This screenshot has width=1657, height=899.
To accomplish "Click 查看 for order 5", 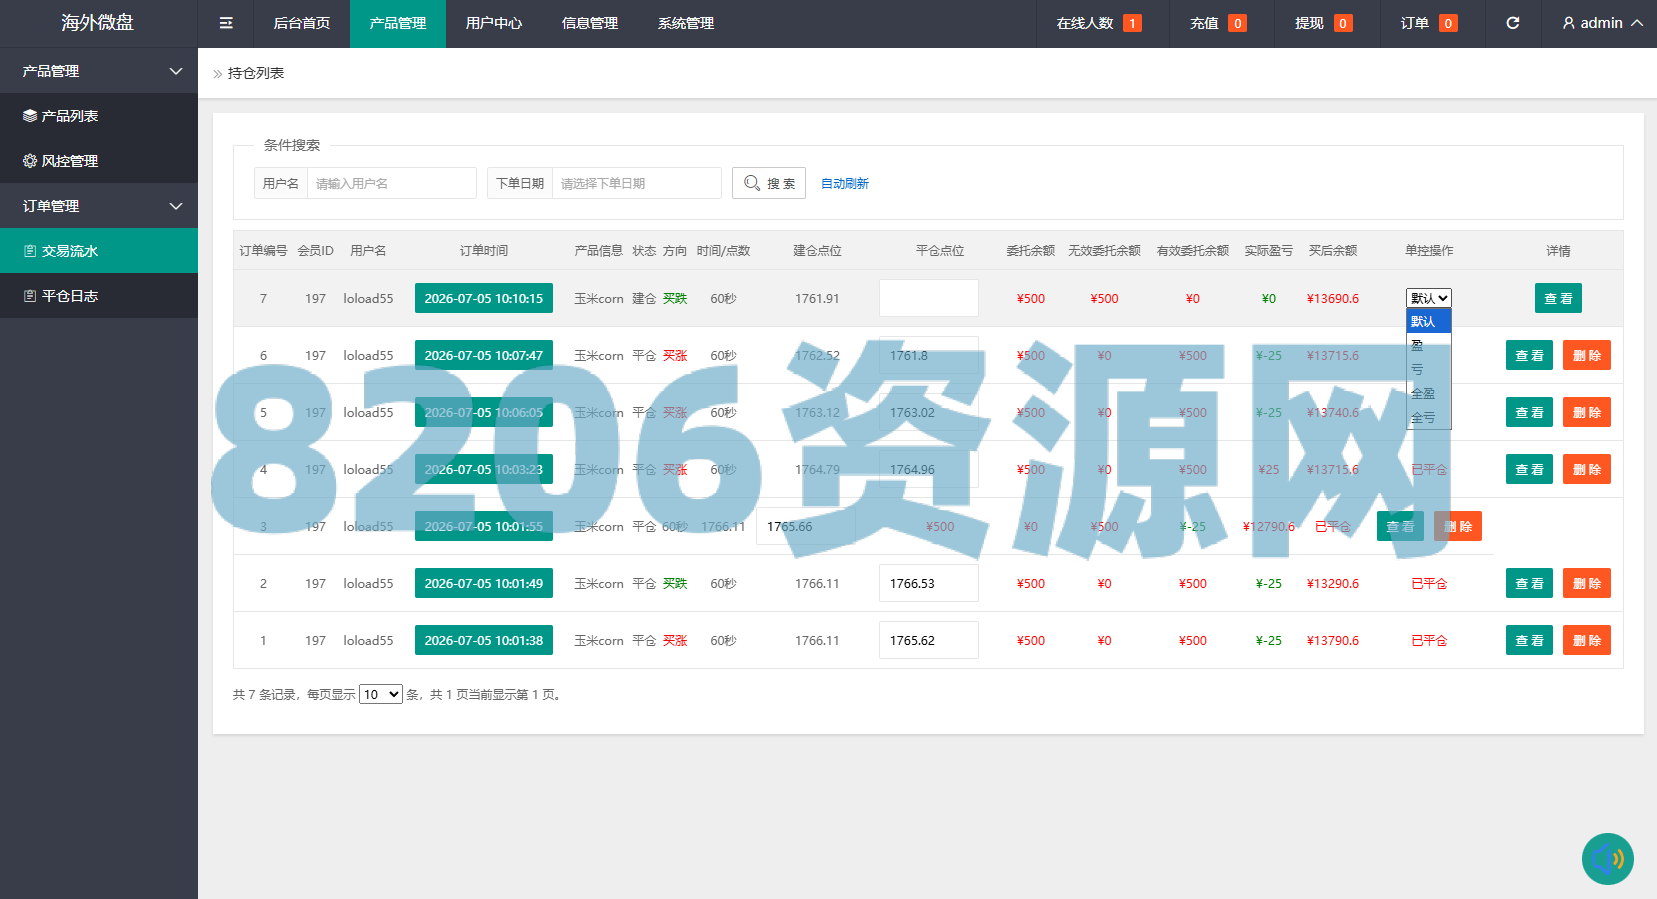I will 1529,412.
